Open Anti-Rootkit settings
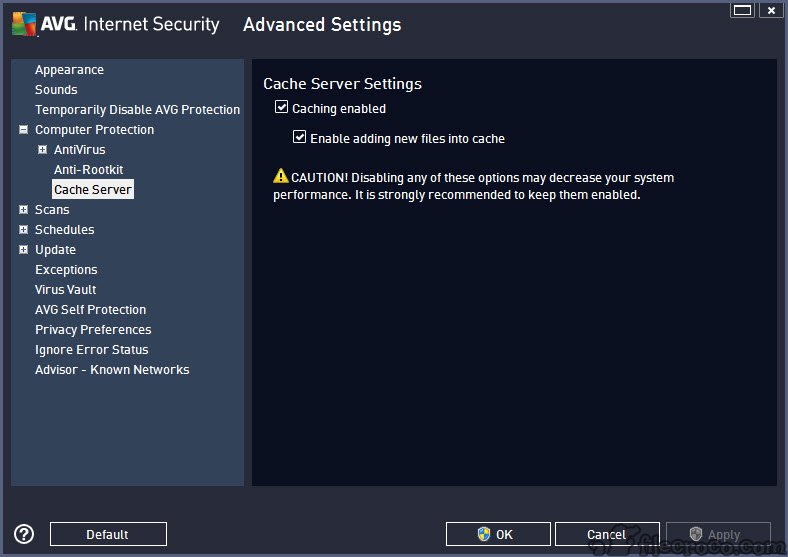Screen dimensions: 788x557 click(x=88, y=170)
